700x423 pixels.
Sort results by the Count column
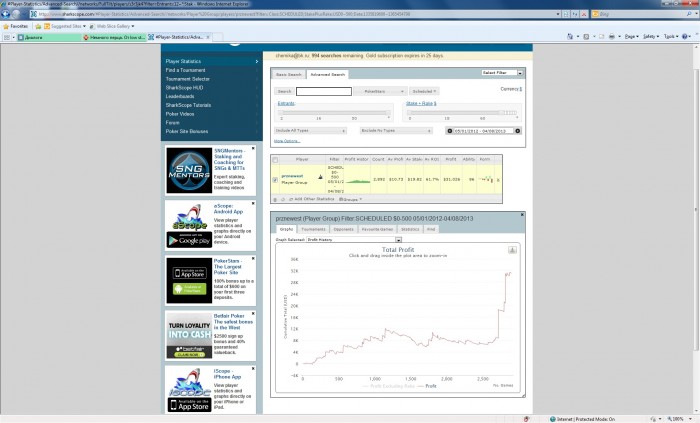pyautogui.click(x=378, y=159)
